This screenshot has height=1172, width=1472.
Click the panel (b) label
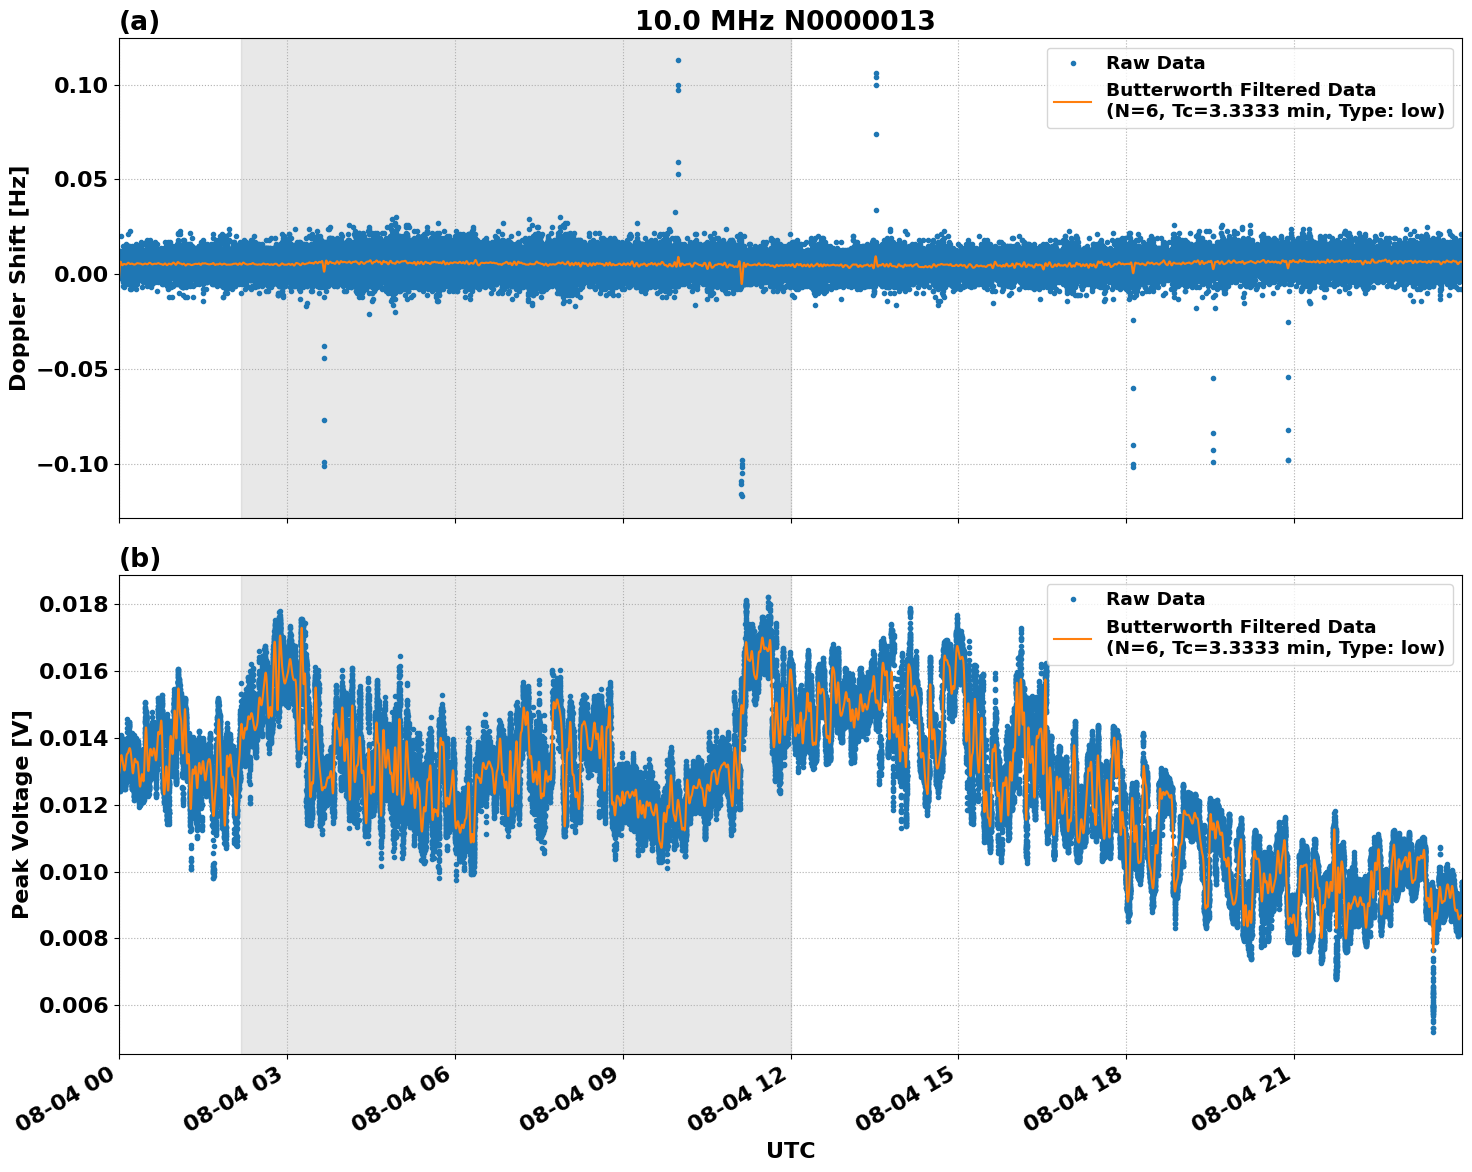[141, 556]
